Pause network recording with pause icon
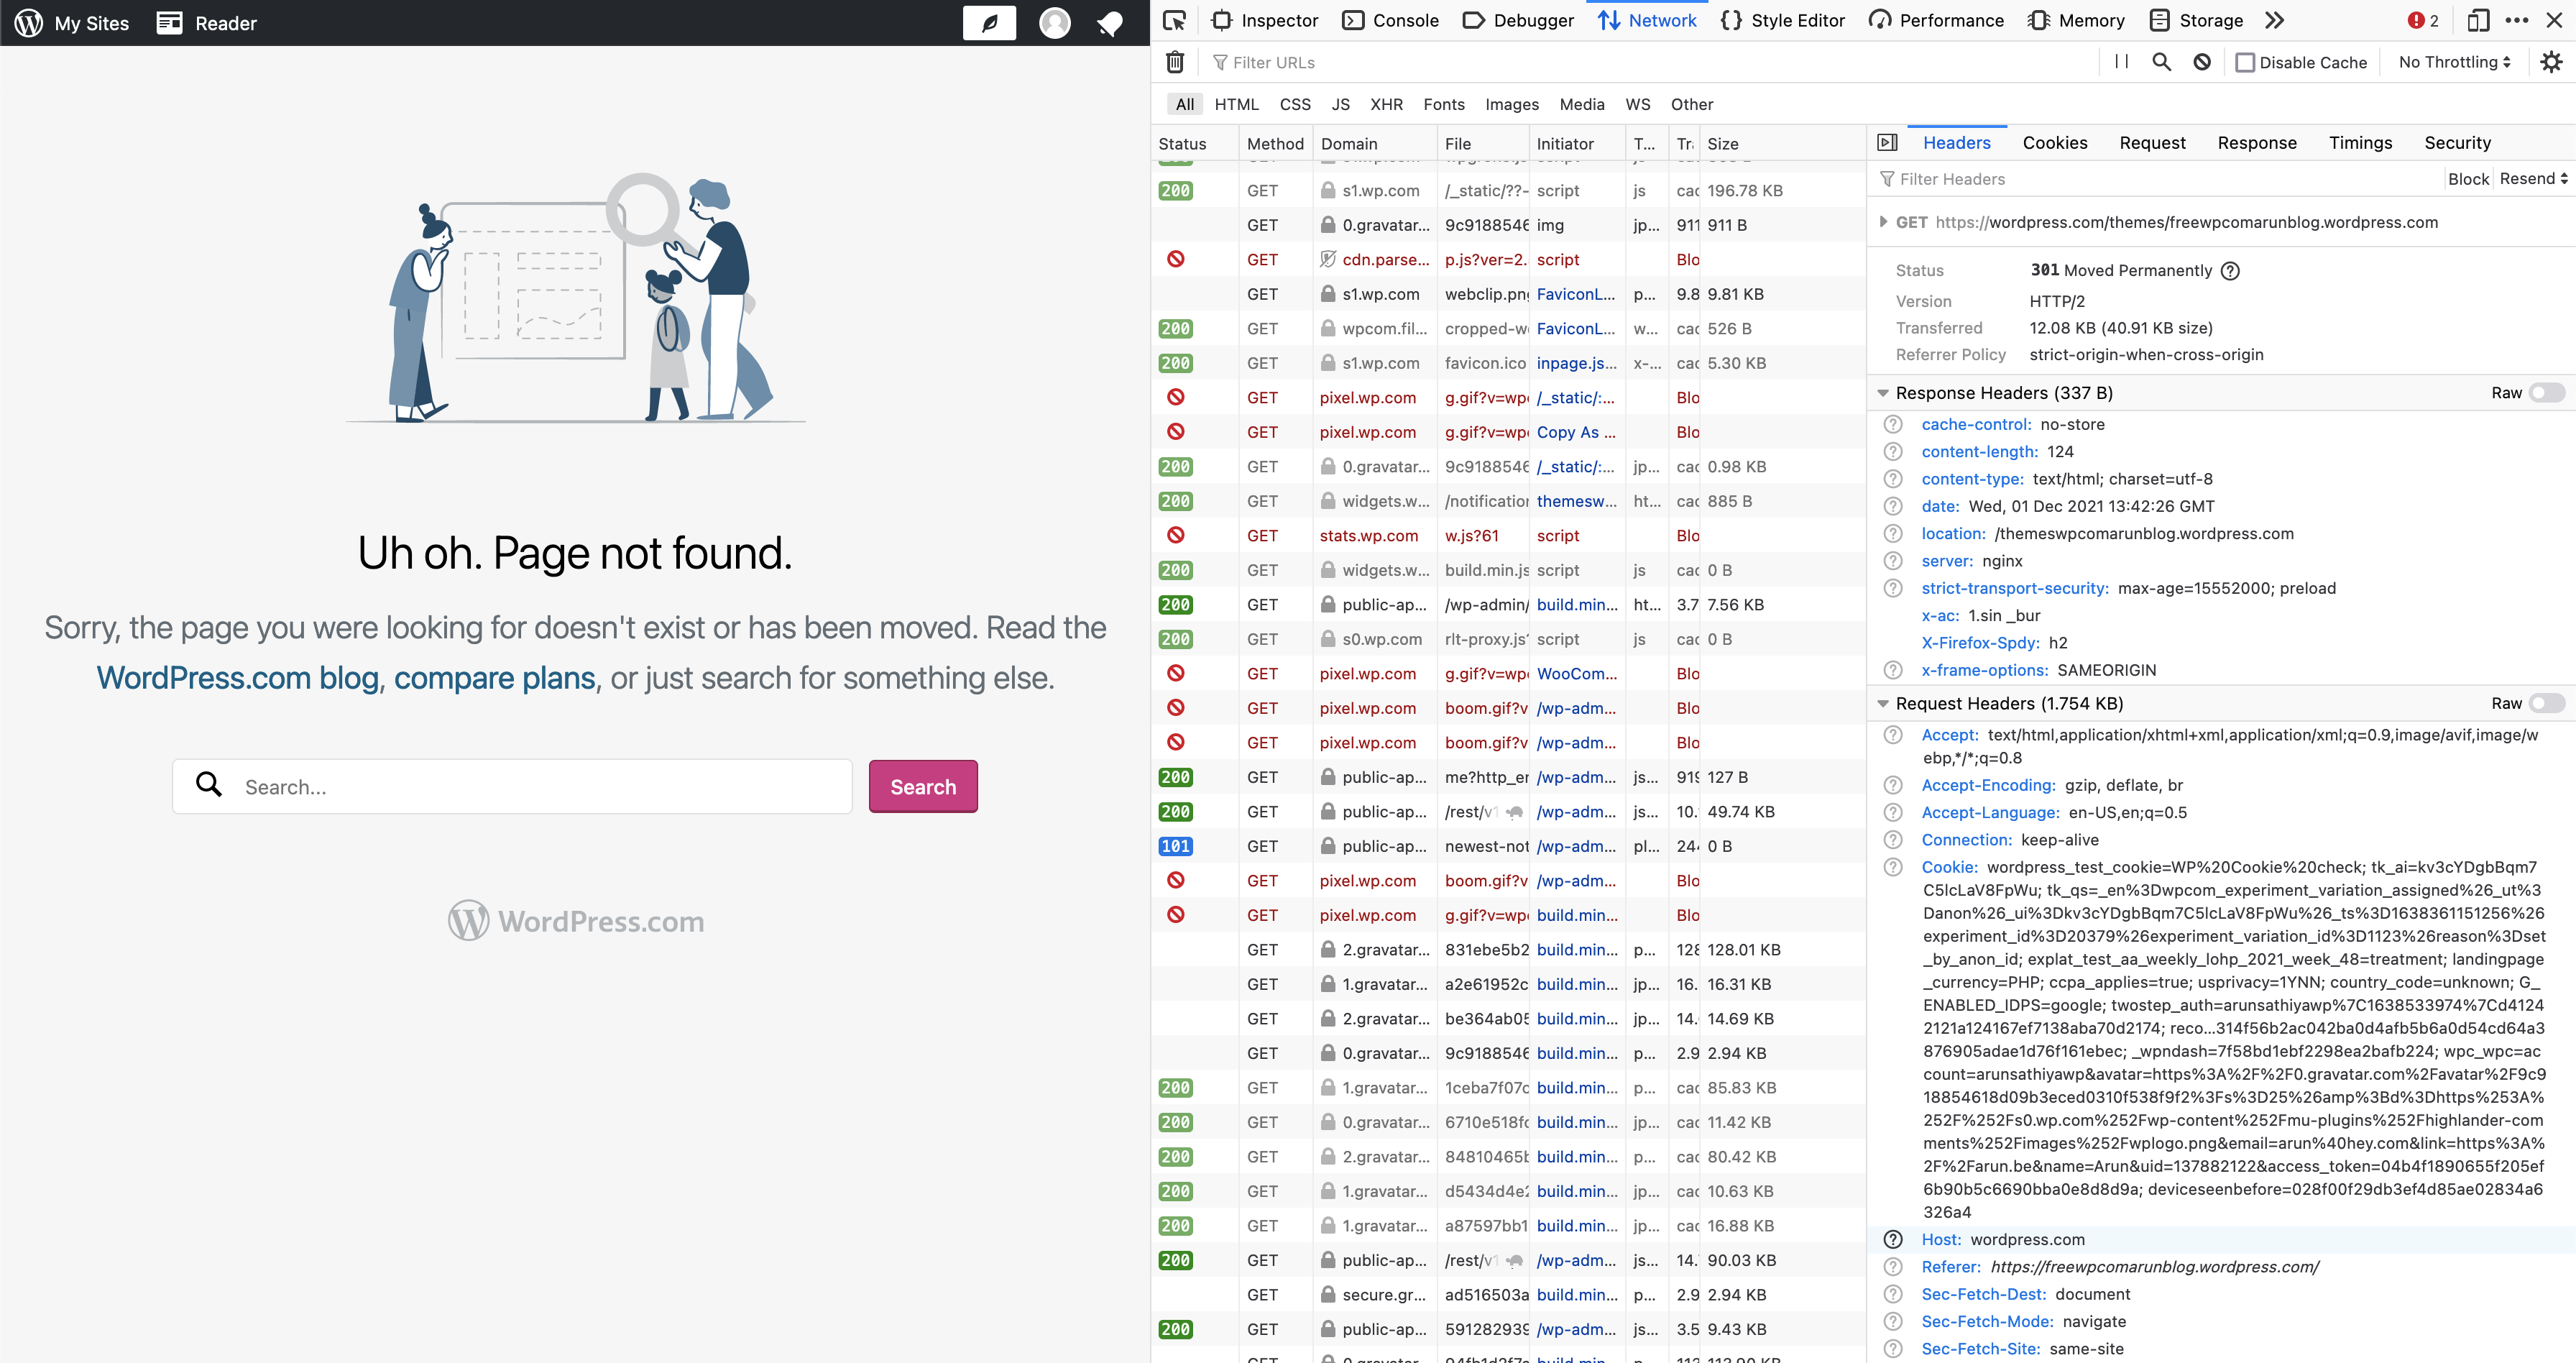 2121,62
